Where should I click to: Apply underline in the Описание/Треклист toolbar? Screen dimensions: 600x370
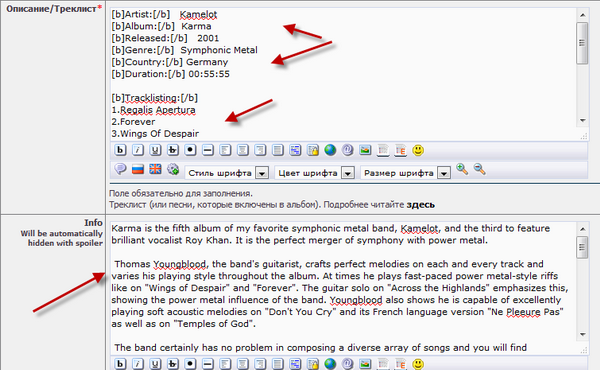point(155,150)
